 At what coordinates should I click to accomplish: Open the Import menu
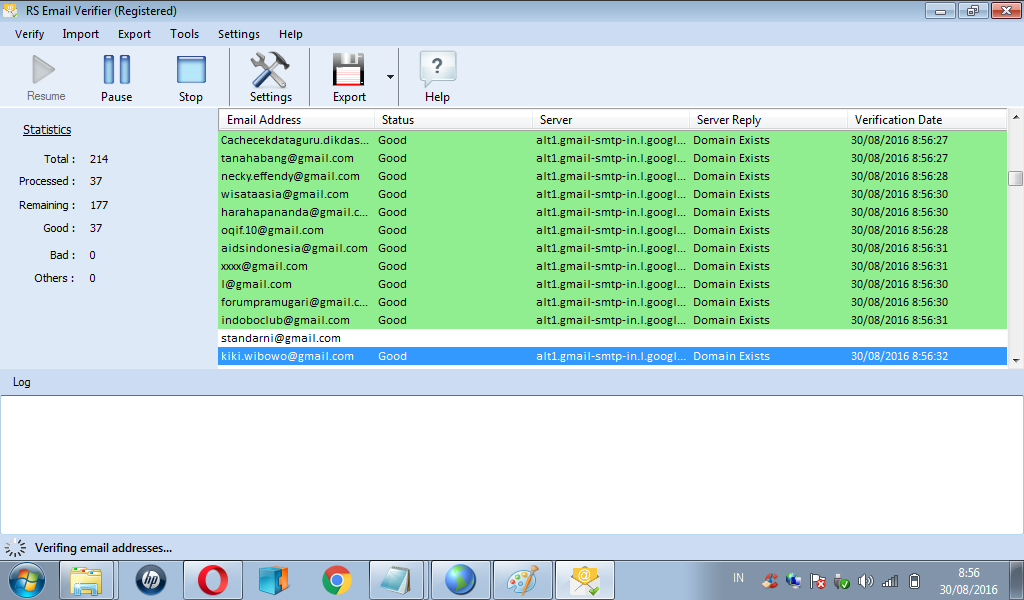(80, 34)
